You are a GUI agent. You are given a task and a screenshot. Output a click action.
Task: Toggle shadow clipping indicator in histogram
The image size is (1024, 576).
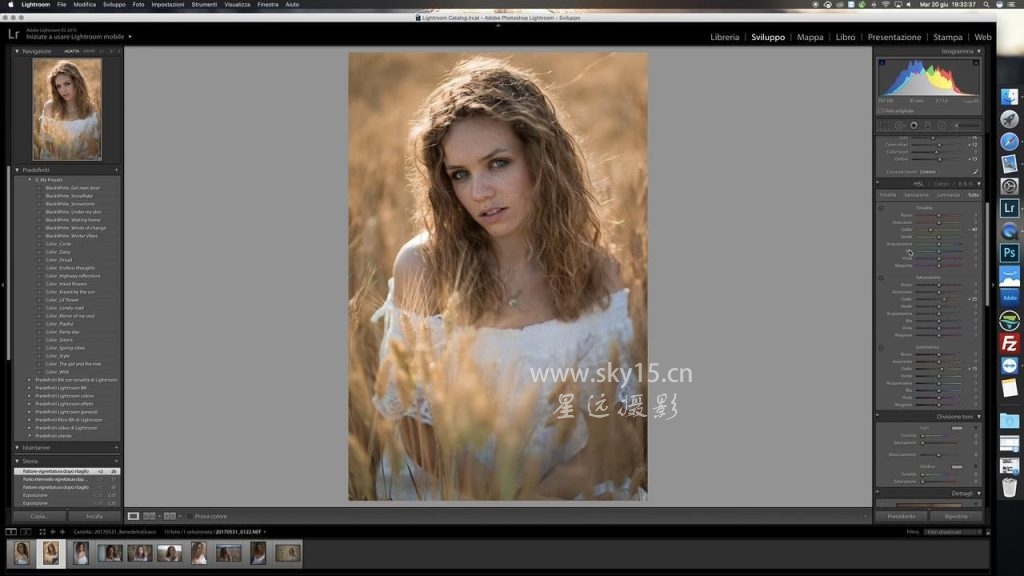[882, 63]
